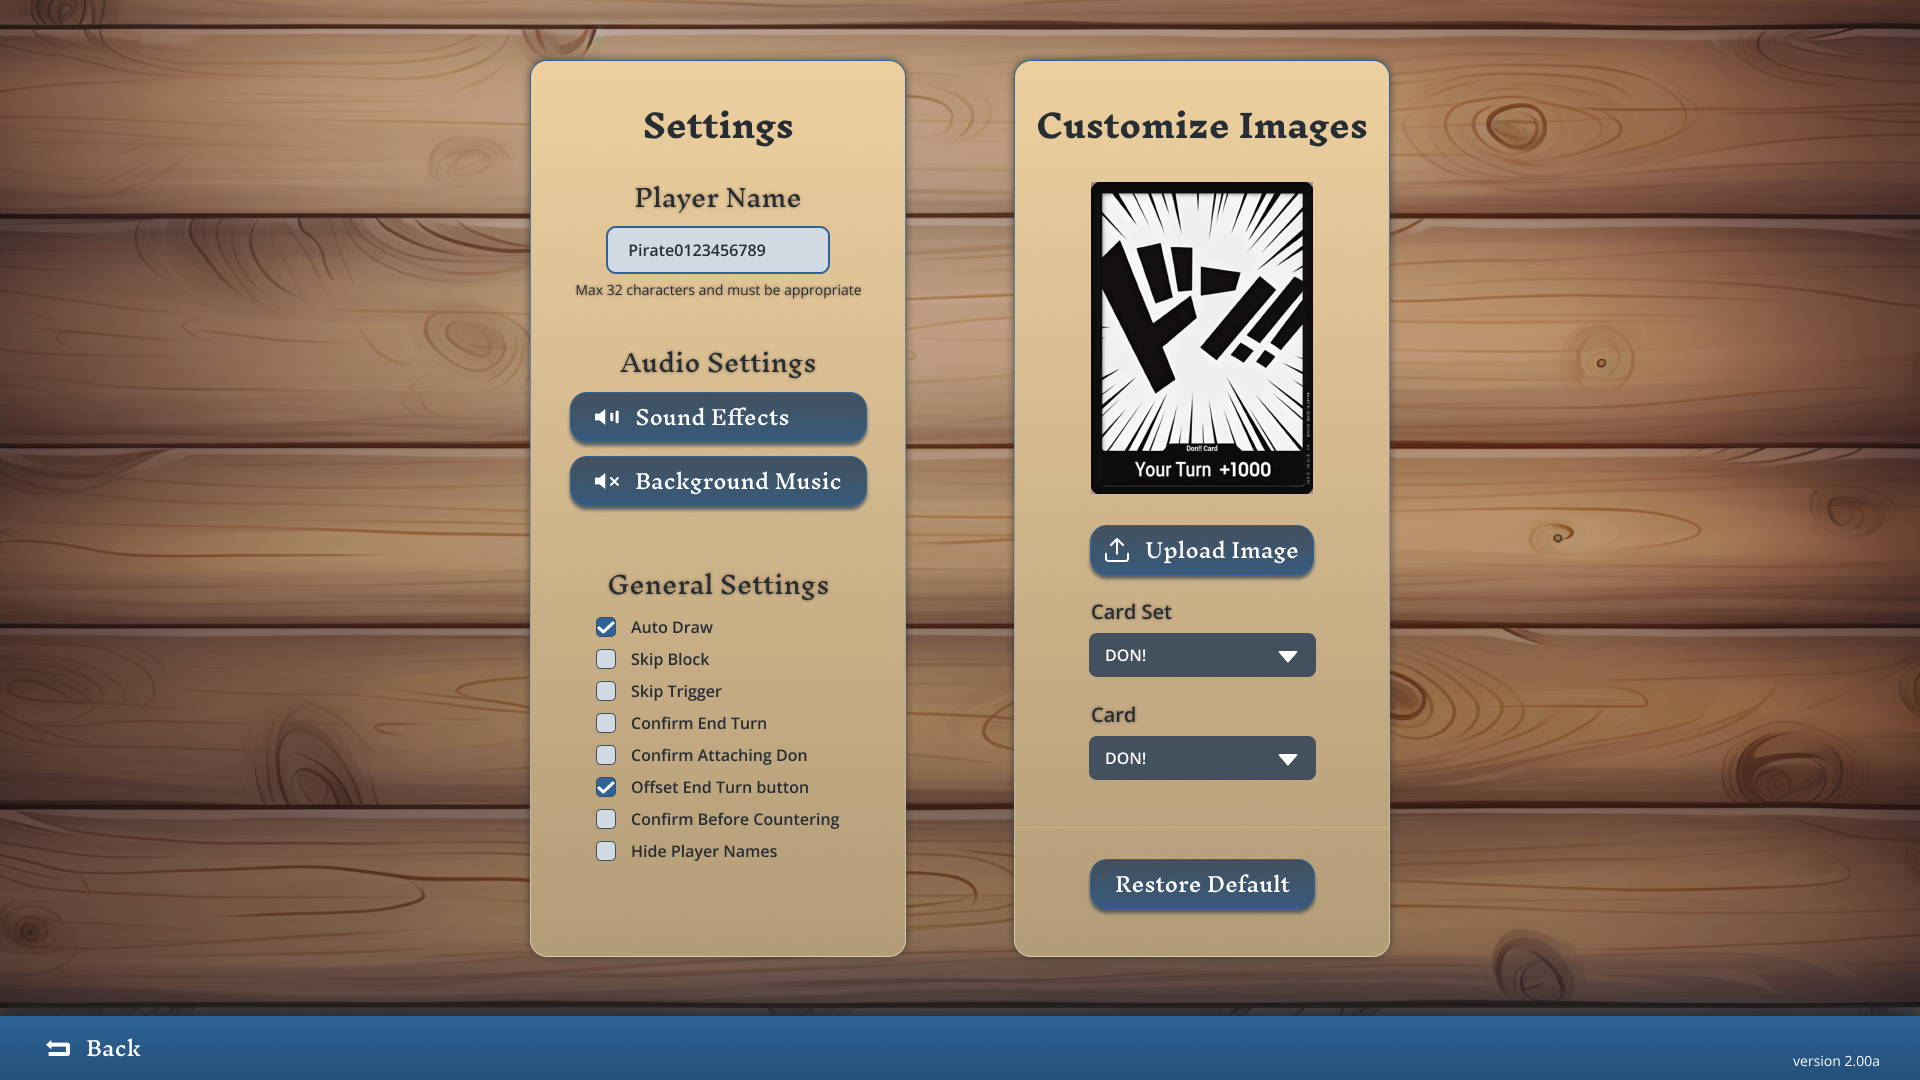Click the Back arrow icon
Image resolution: width=1920 pixels, height=1080 pixels.
coord(59,1048)
